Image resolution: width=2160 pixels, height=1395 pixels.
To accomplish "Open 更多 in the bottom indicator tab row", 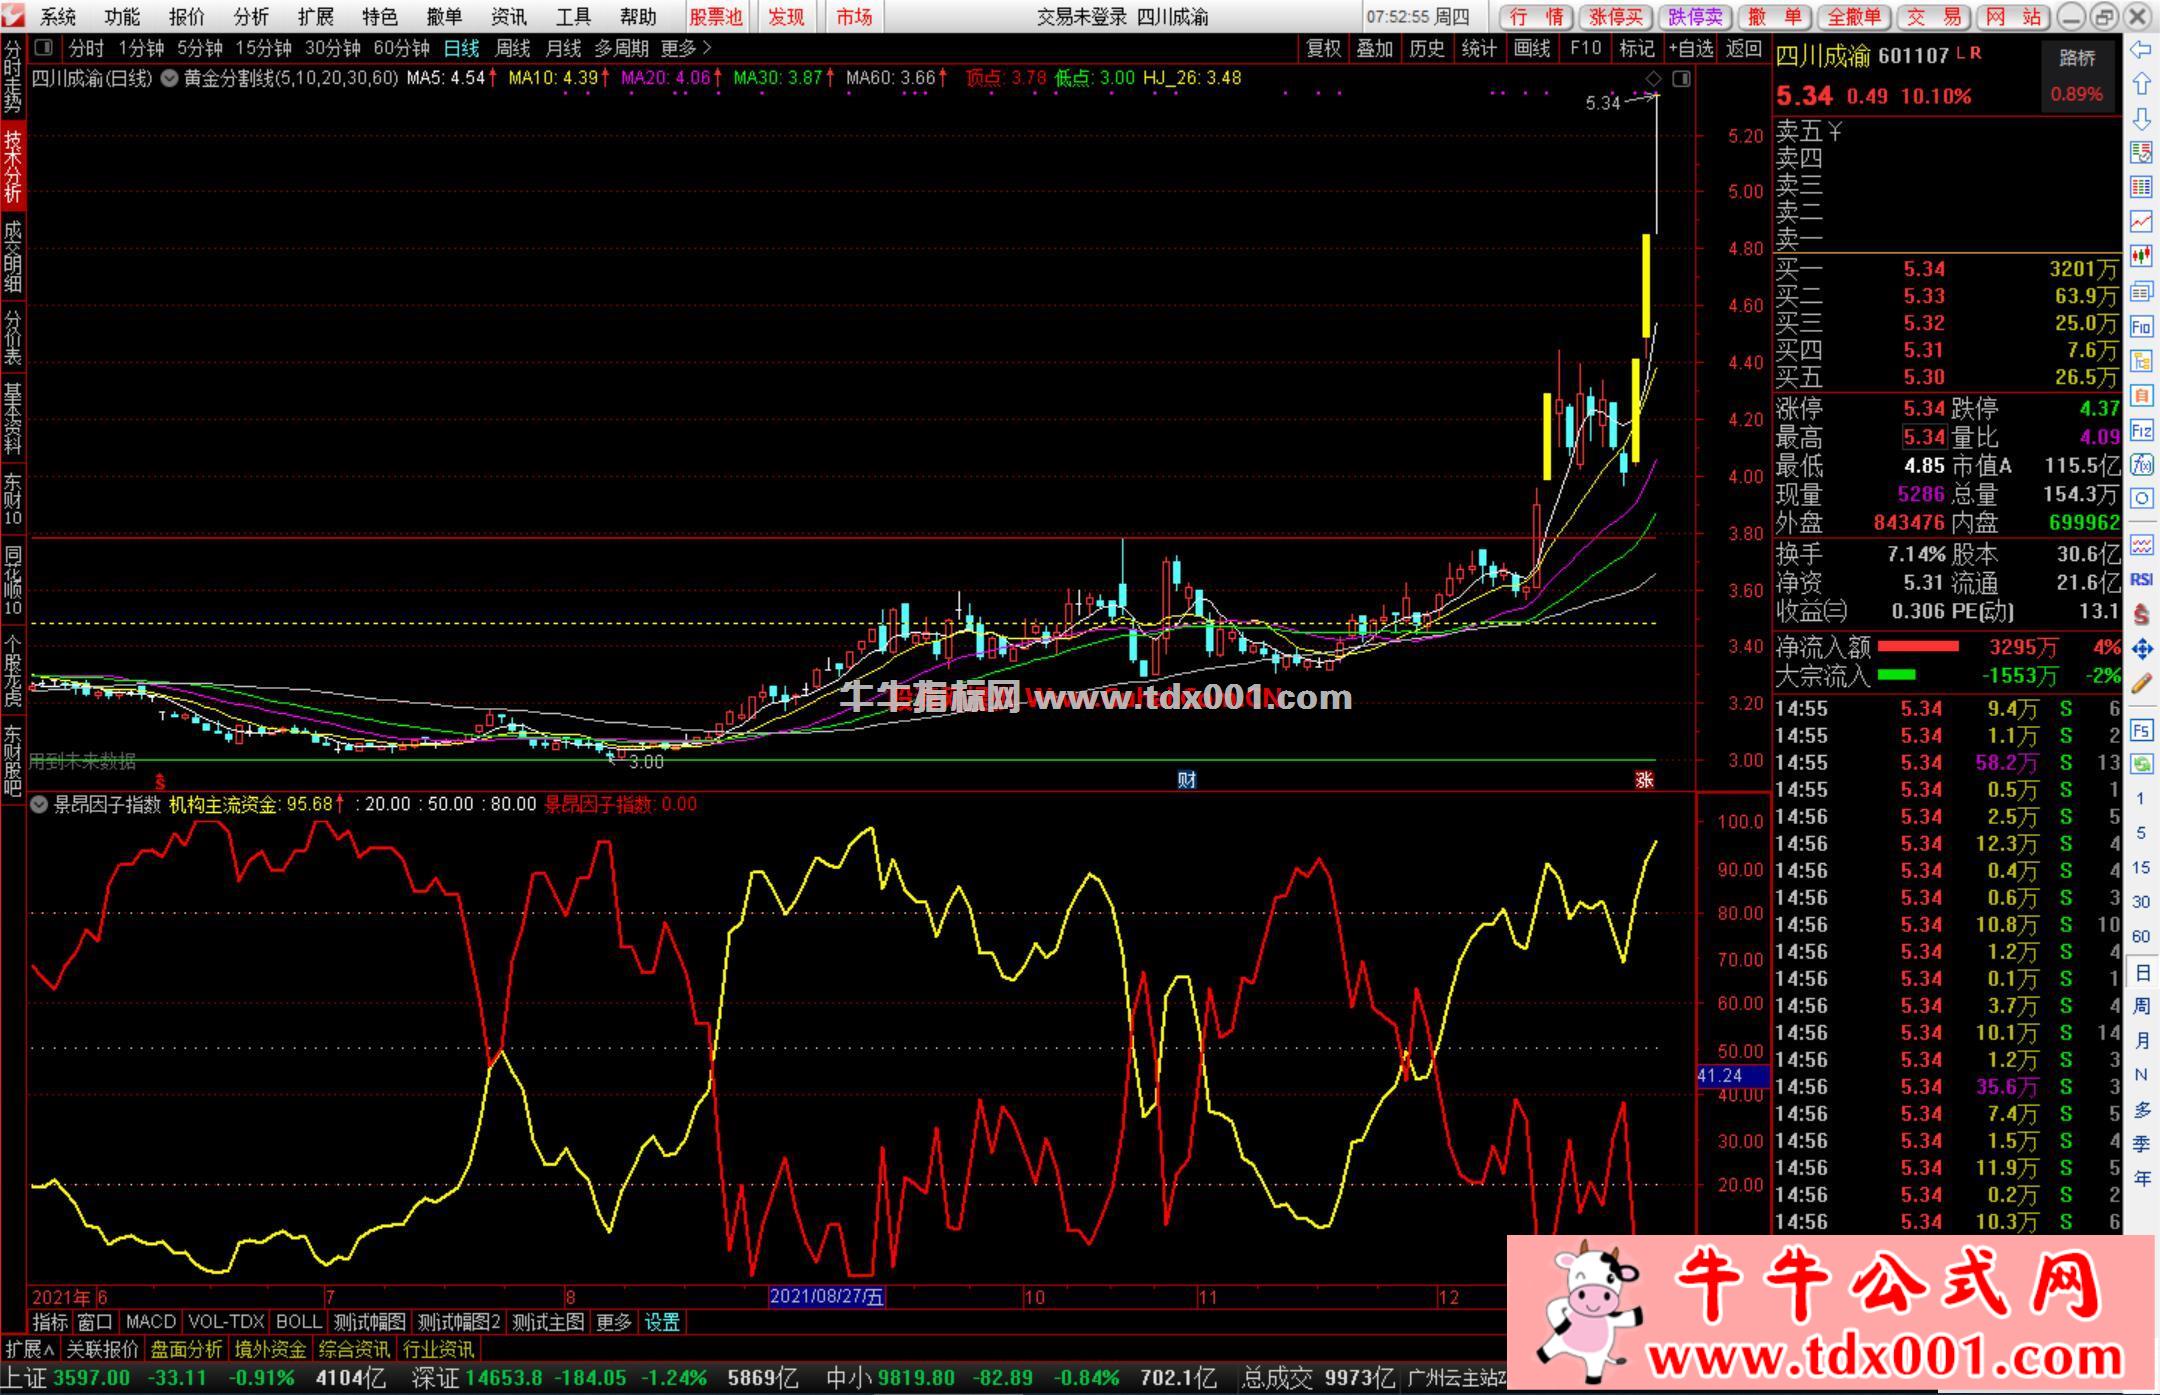I will coord(613,1322).
